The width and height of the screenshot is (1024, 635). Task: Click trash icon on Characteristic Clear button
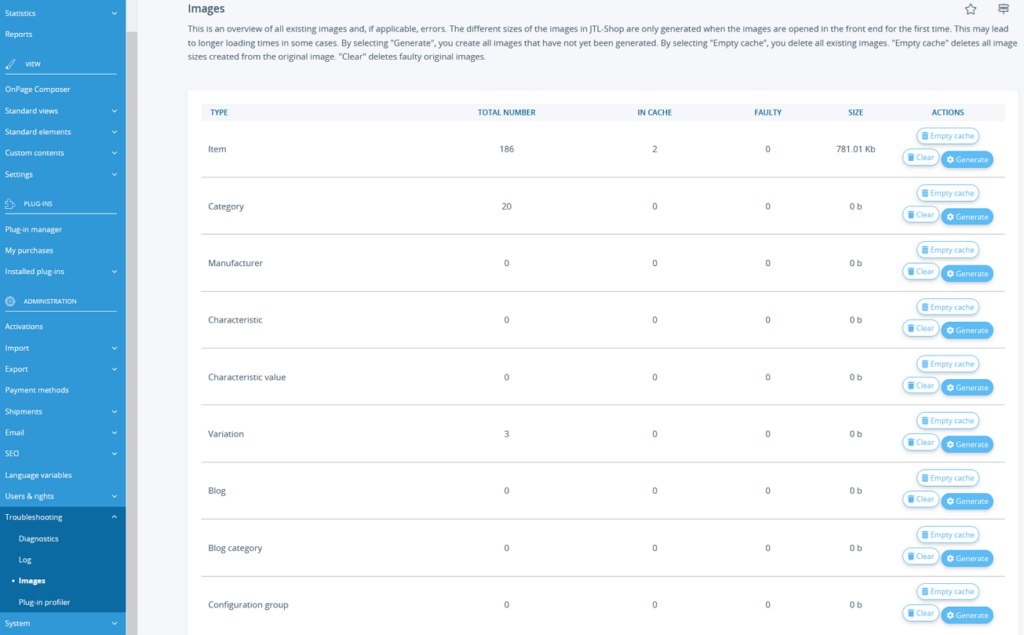point(911,329)
